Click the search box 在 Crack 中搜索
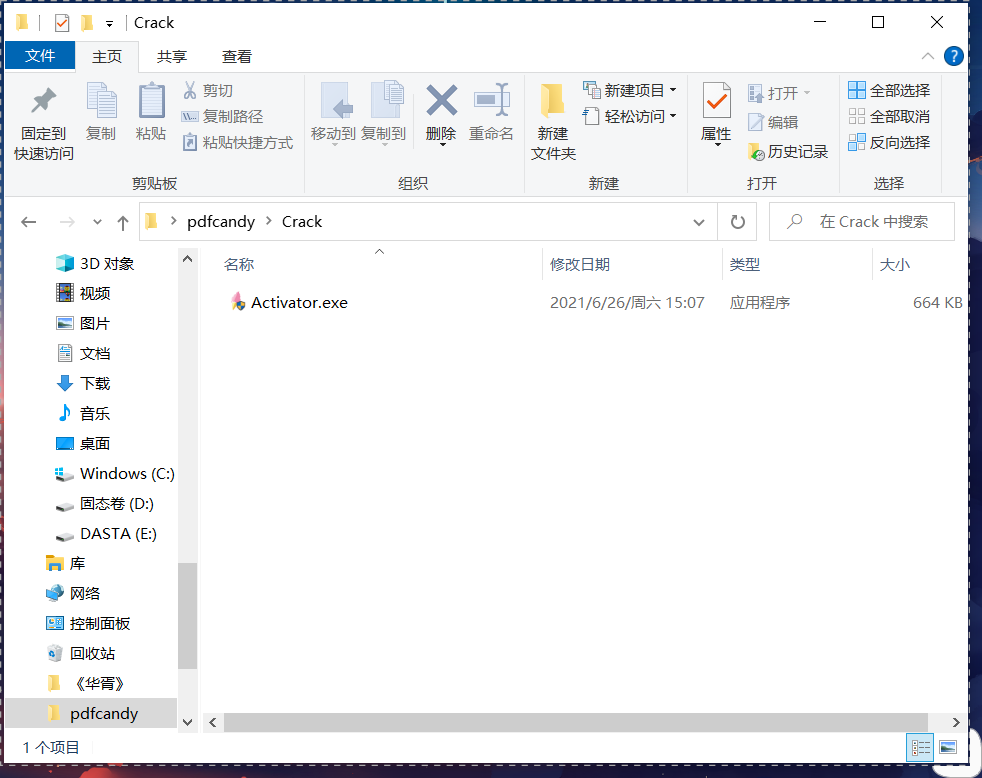This screenshot has width=982, height=778. point(862,222)
